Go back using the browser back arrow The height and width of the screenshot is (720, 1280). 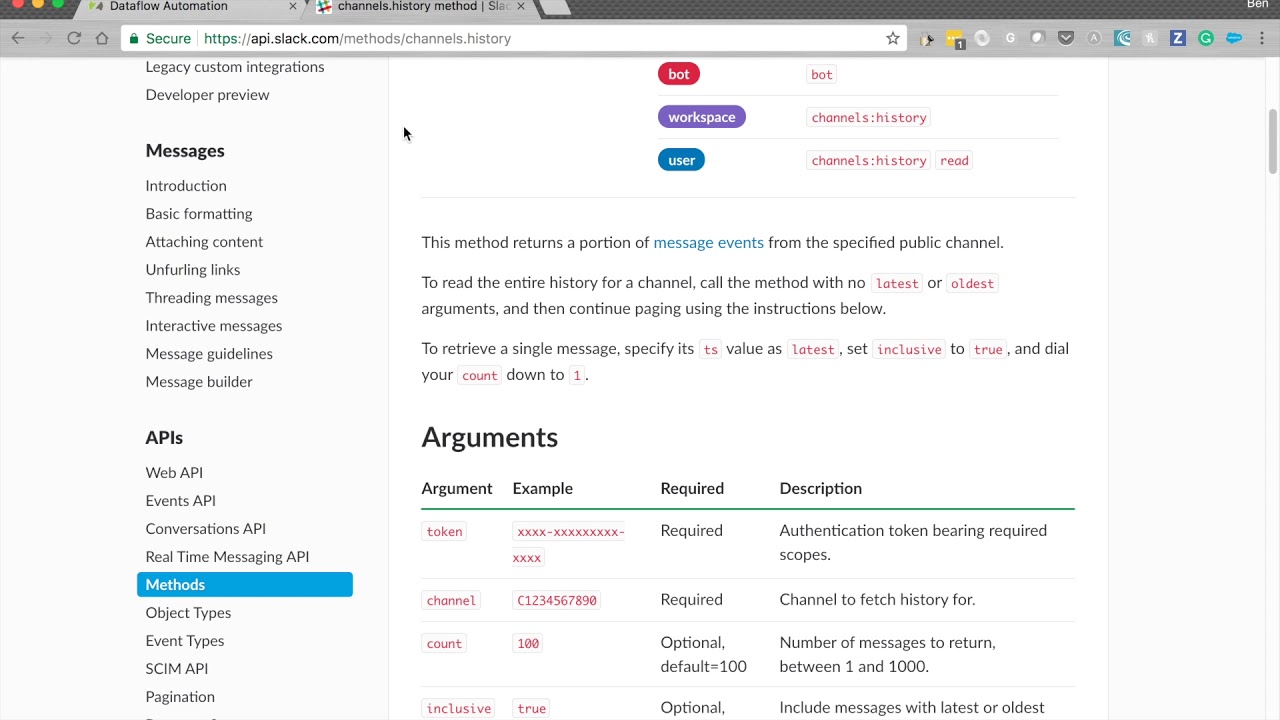[18, 38]
